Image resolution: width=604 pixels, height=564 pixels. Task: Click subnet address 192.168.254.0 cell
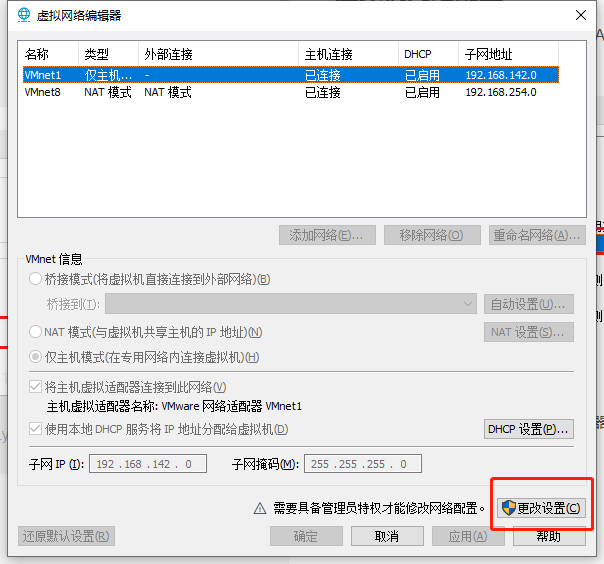click(x=501, y=92)
